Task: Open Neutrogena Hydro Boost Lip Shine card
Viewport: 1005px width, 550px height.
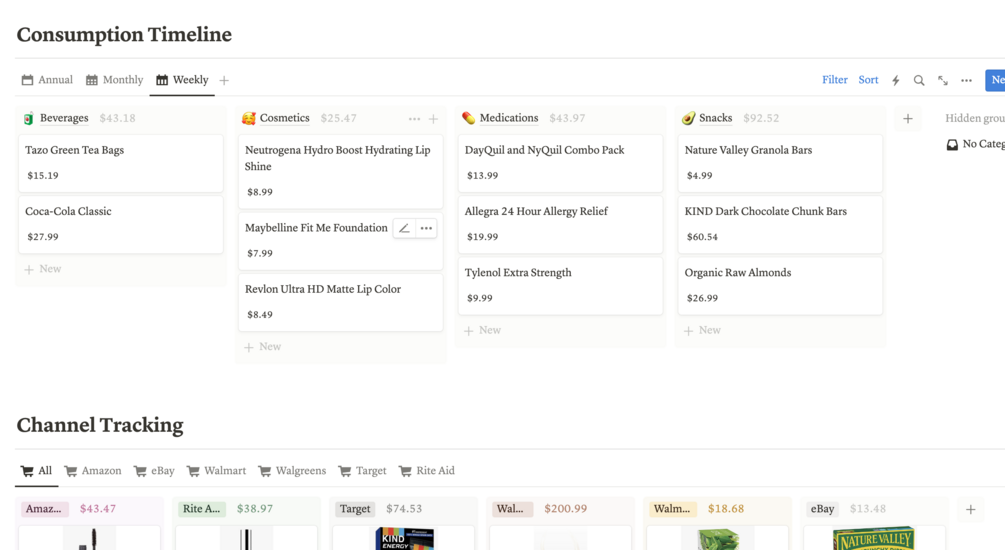Action: 340,171
